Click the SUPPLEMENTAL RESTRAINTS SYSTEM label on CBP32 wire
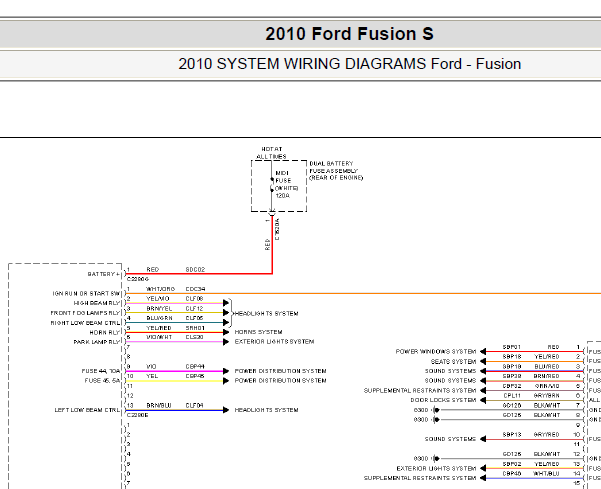Screen dimensions: 601x489 pyautogui.click(x=420, y=391)
